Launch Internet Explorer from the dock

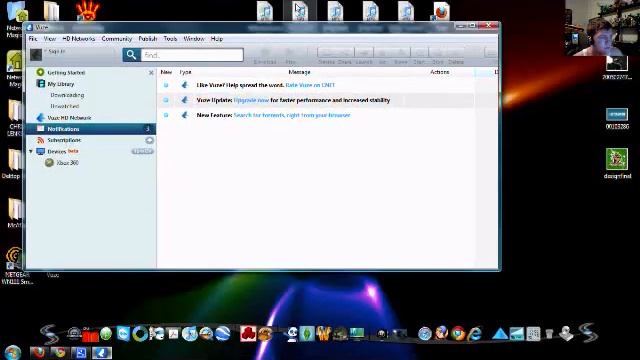click(x=475, y=334)
